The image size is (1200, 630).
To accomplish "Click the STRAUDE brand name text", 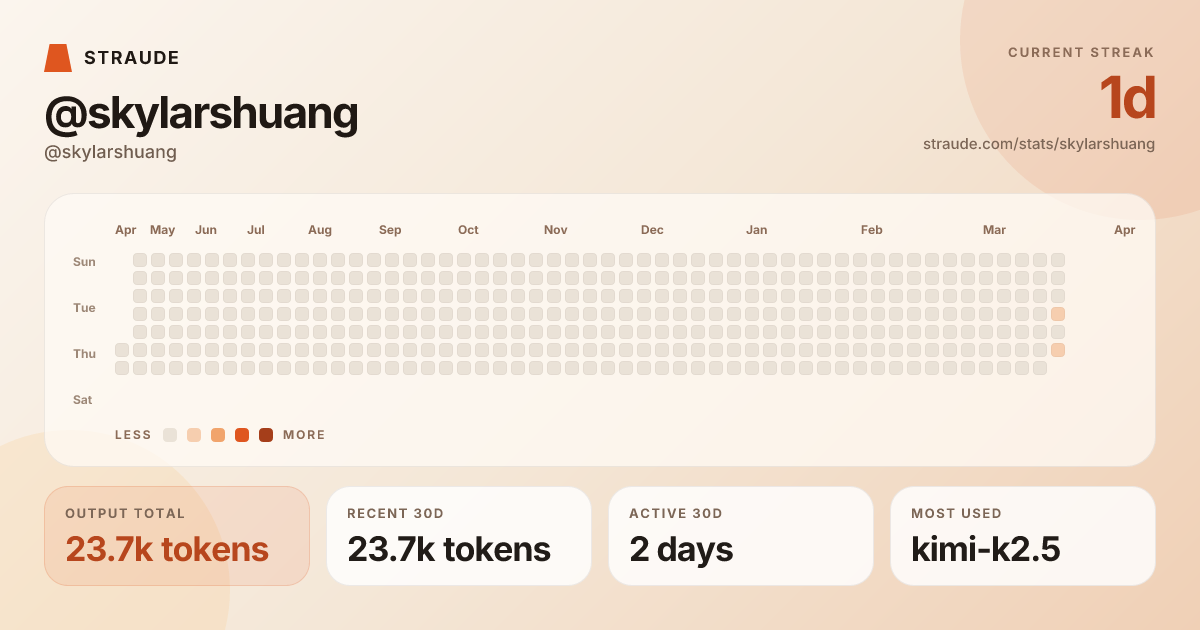I will click(132, 58).
